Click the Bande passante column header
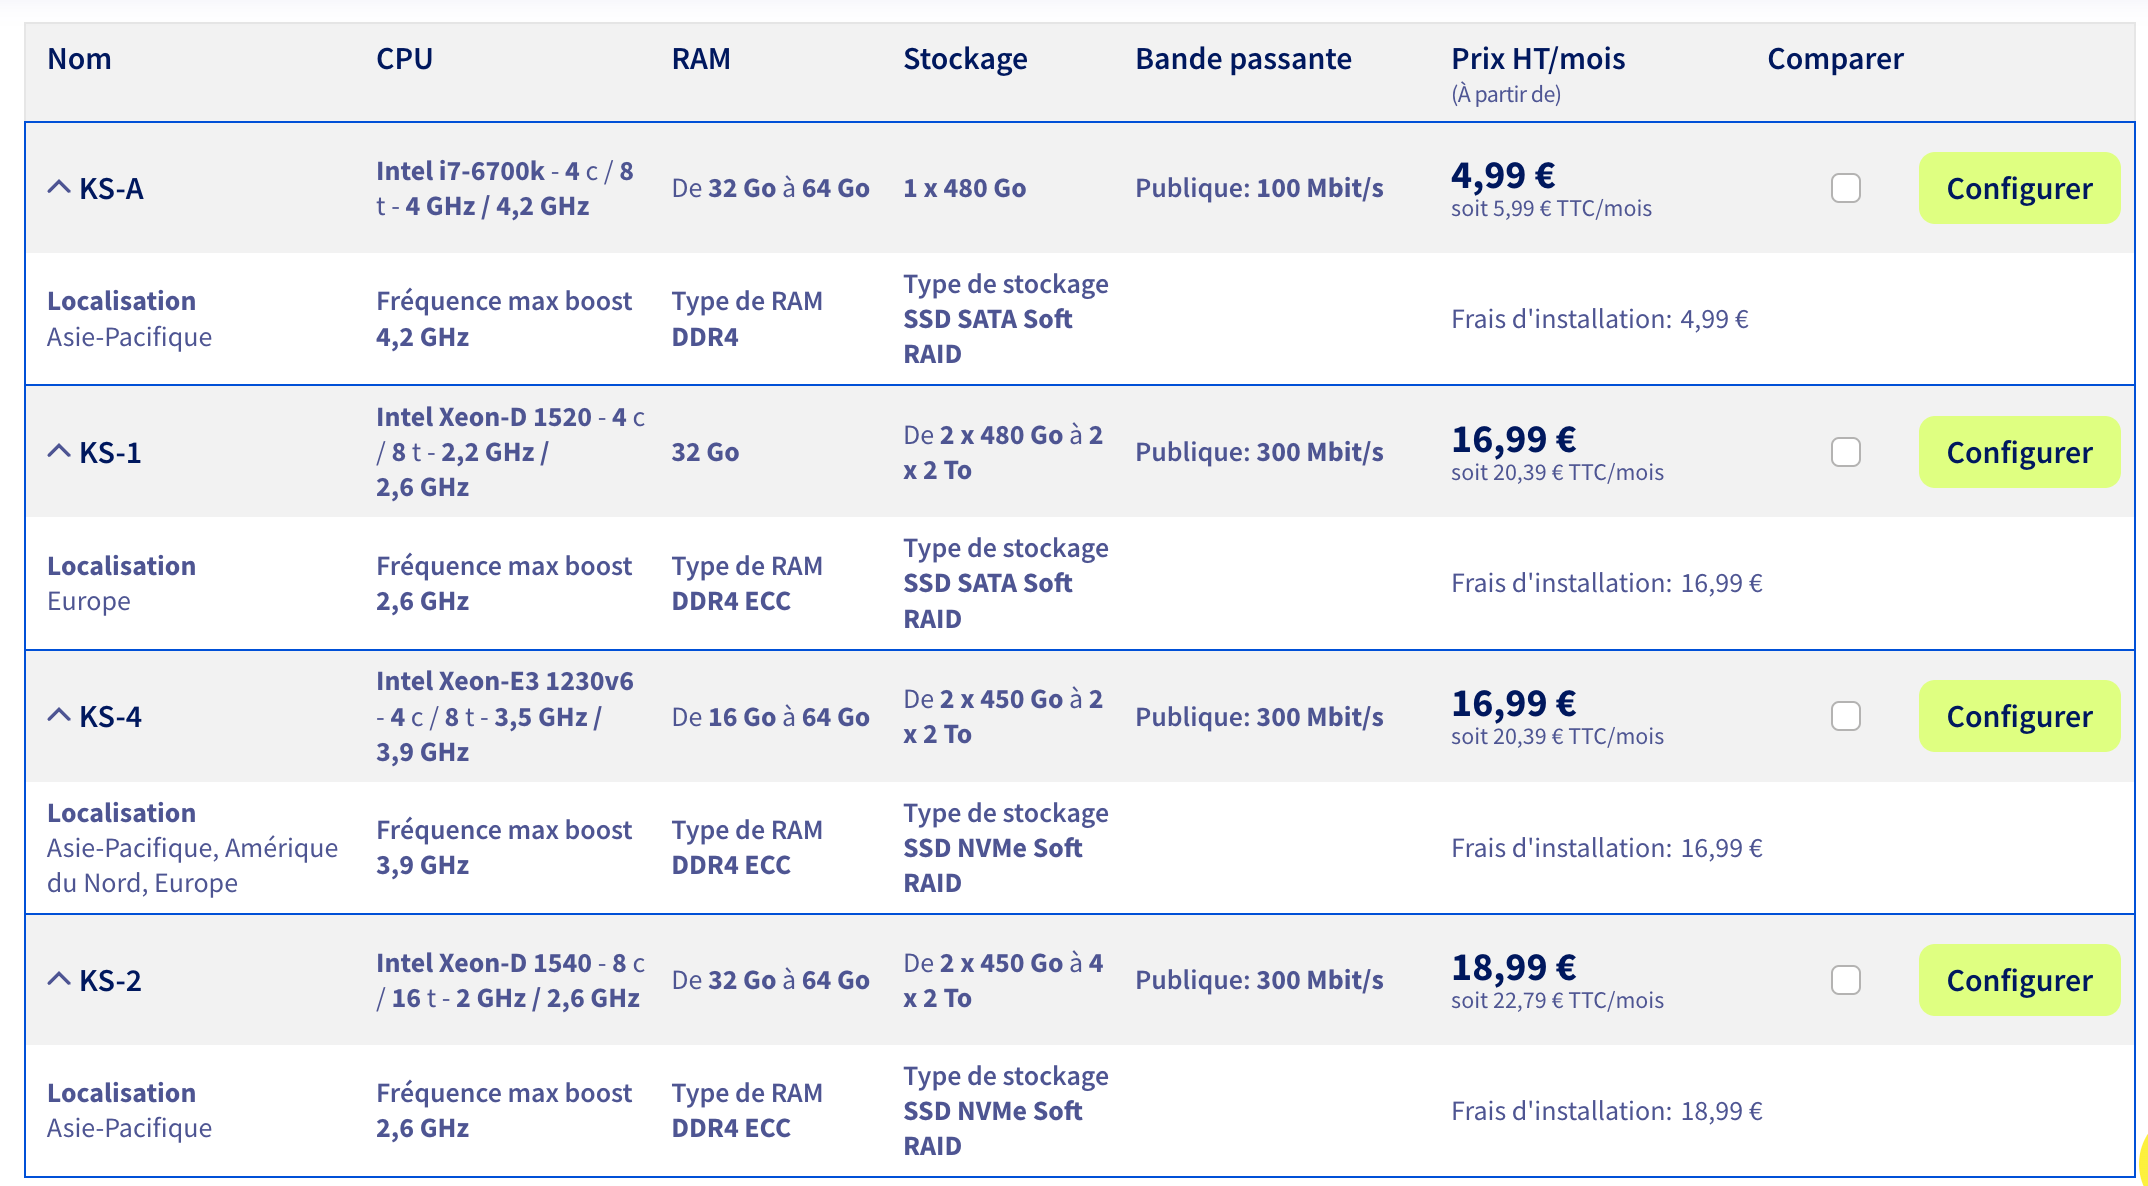The image size is (2148, 1186). pyautogui.click(x=1243, y=59)
